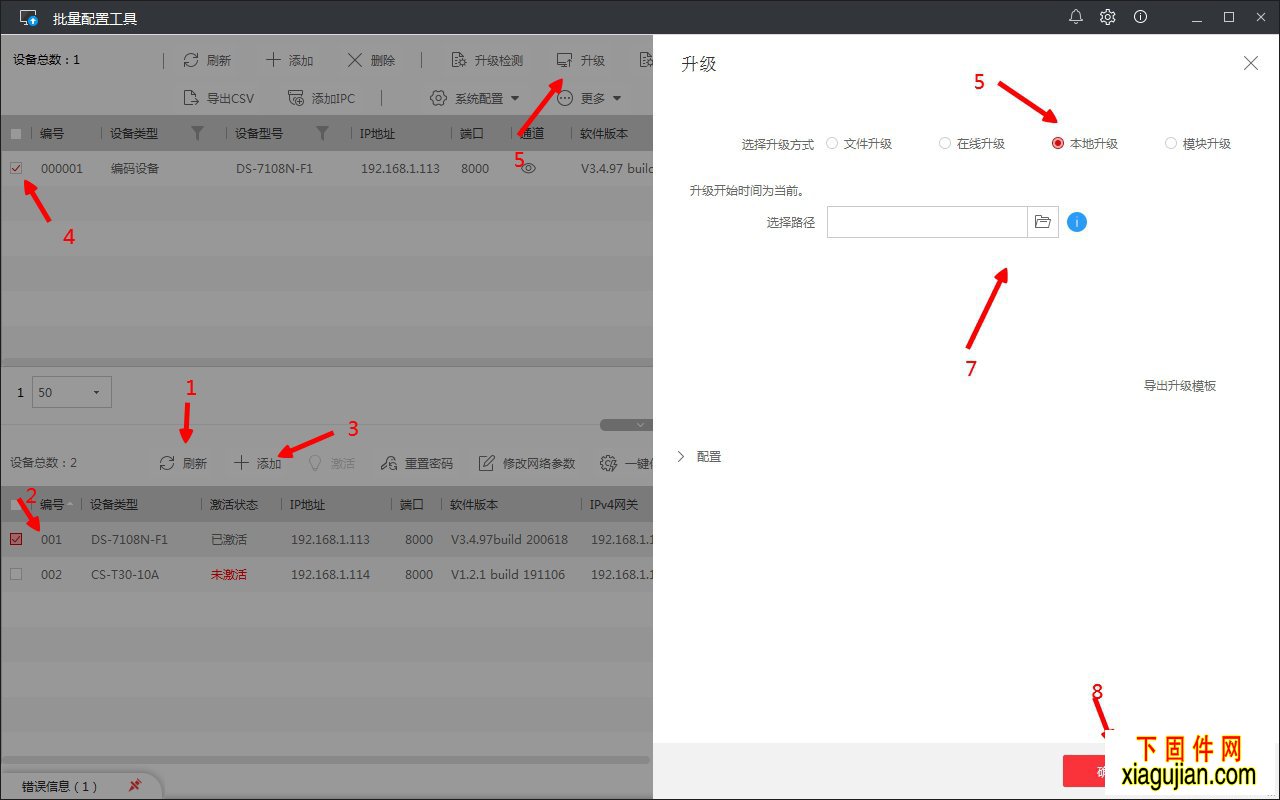Click the IP地址 header in upper table
This screenshot has height=800, width=1280.
(x=377, y=133)
